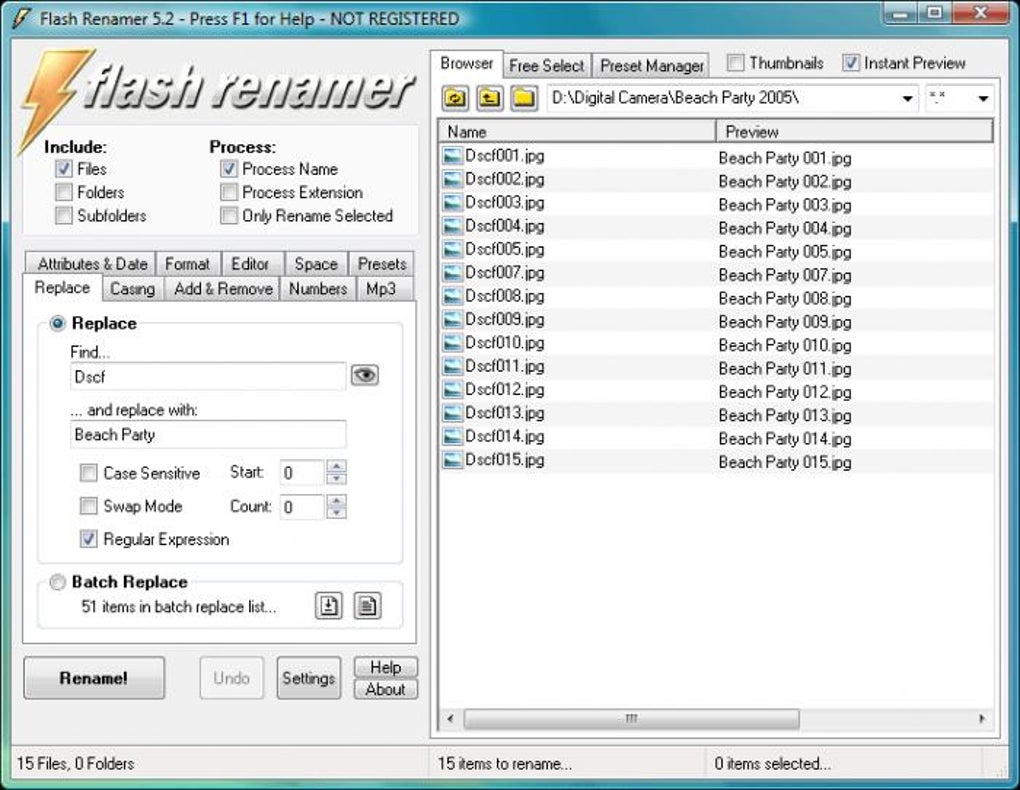Screen dimensions: 1020x790
Task: Select the Batch Replace radio button
Action: click(x=58, y=582)
